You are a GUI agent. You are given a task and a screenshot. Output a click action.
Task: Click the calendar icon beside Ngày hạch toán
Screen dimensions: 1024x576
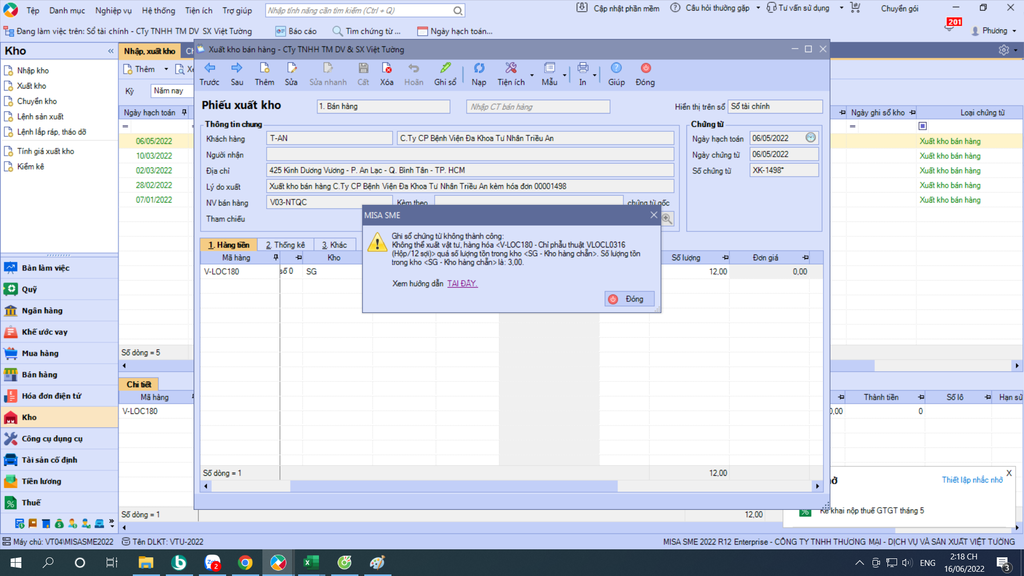(810, 138)
